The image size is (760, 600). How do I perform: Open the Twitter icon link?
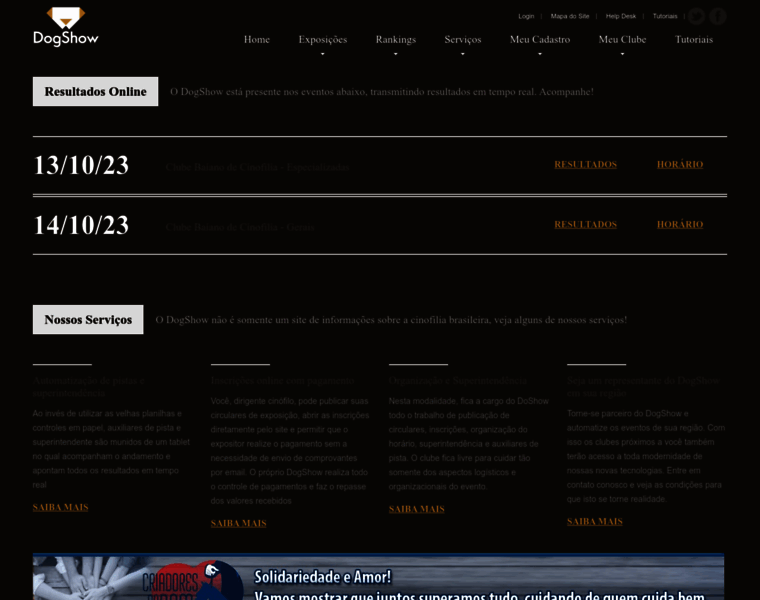coord(697,16)
